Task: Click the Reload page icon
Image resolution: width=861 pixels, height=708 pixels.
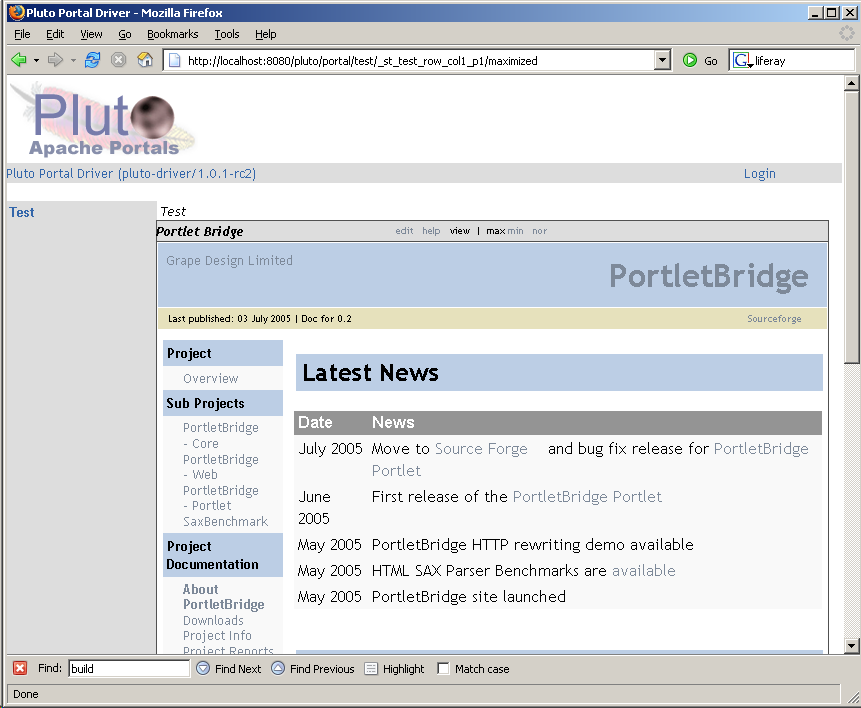Action: coord(93,60)
